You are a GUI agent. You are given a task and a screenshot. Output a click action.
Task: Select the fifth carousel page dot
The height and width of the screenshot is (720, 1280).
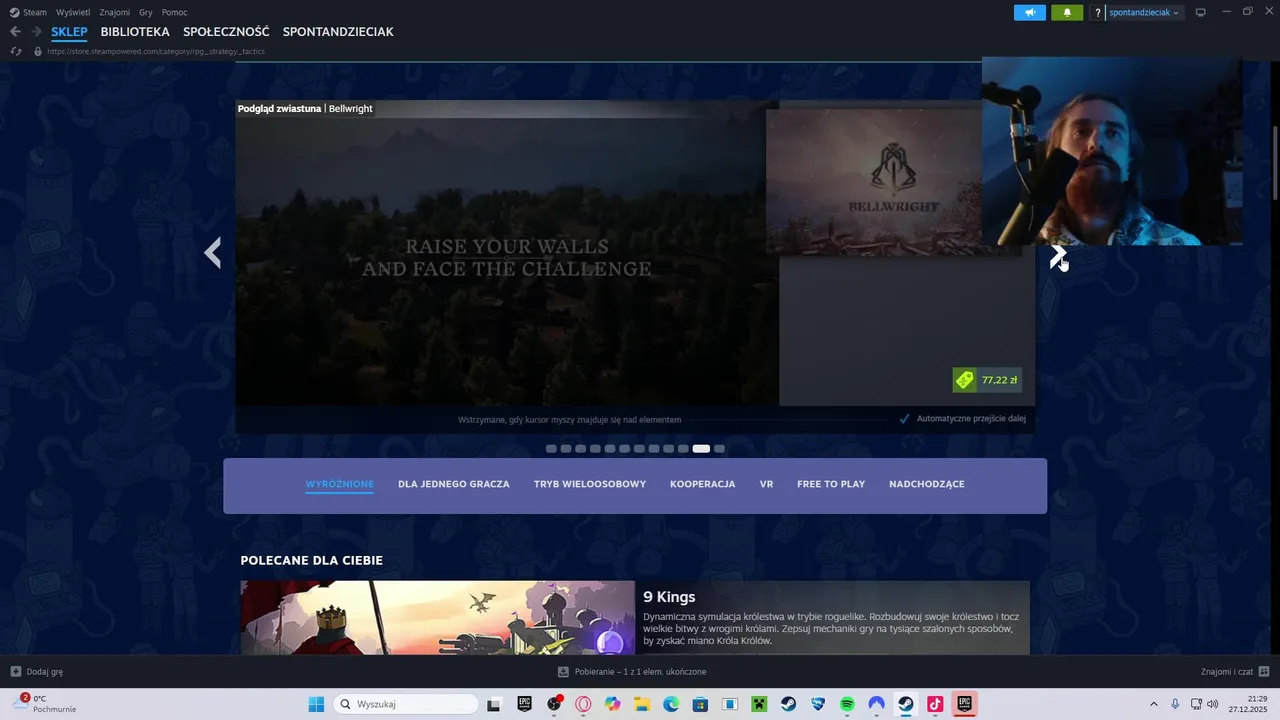click(x=610, y=449)
